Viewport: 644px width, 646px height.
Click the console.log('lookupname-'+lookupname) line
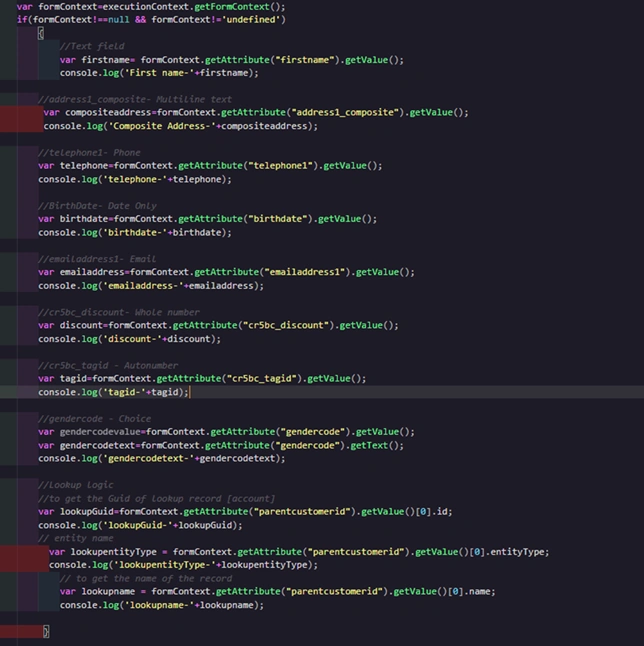(x=162, y=605)
